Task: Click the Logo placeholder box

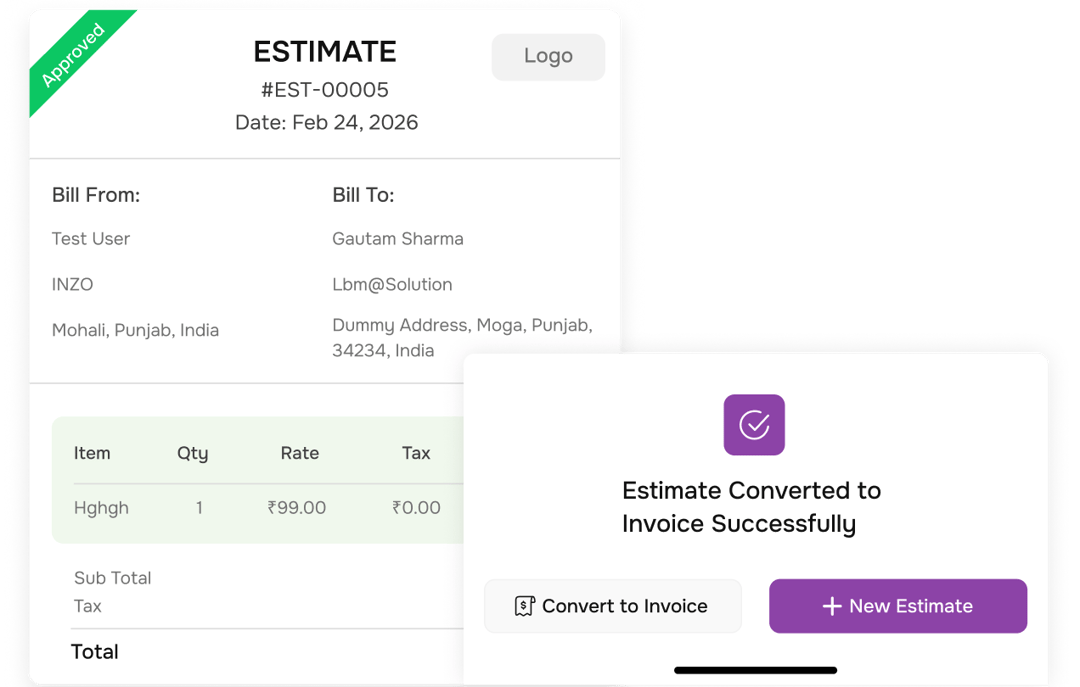Action: coord(548,57)
